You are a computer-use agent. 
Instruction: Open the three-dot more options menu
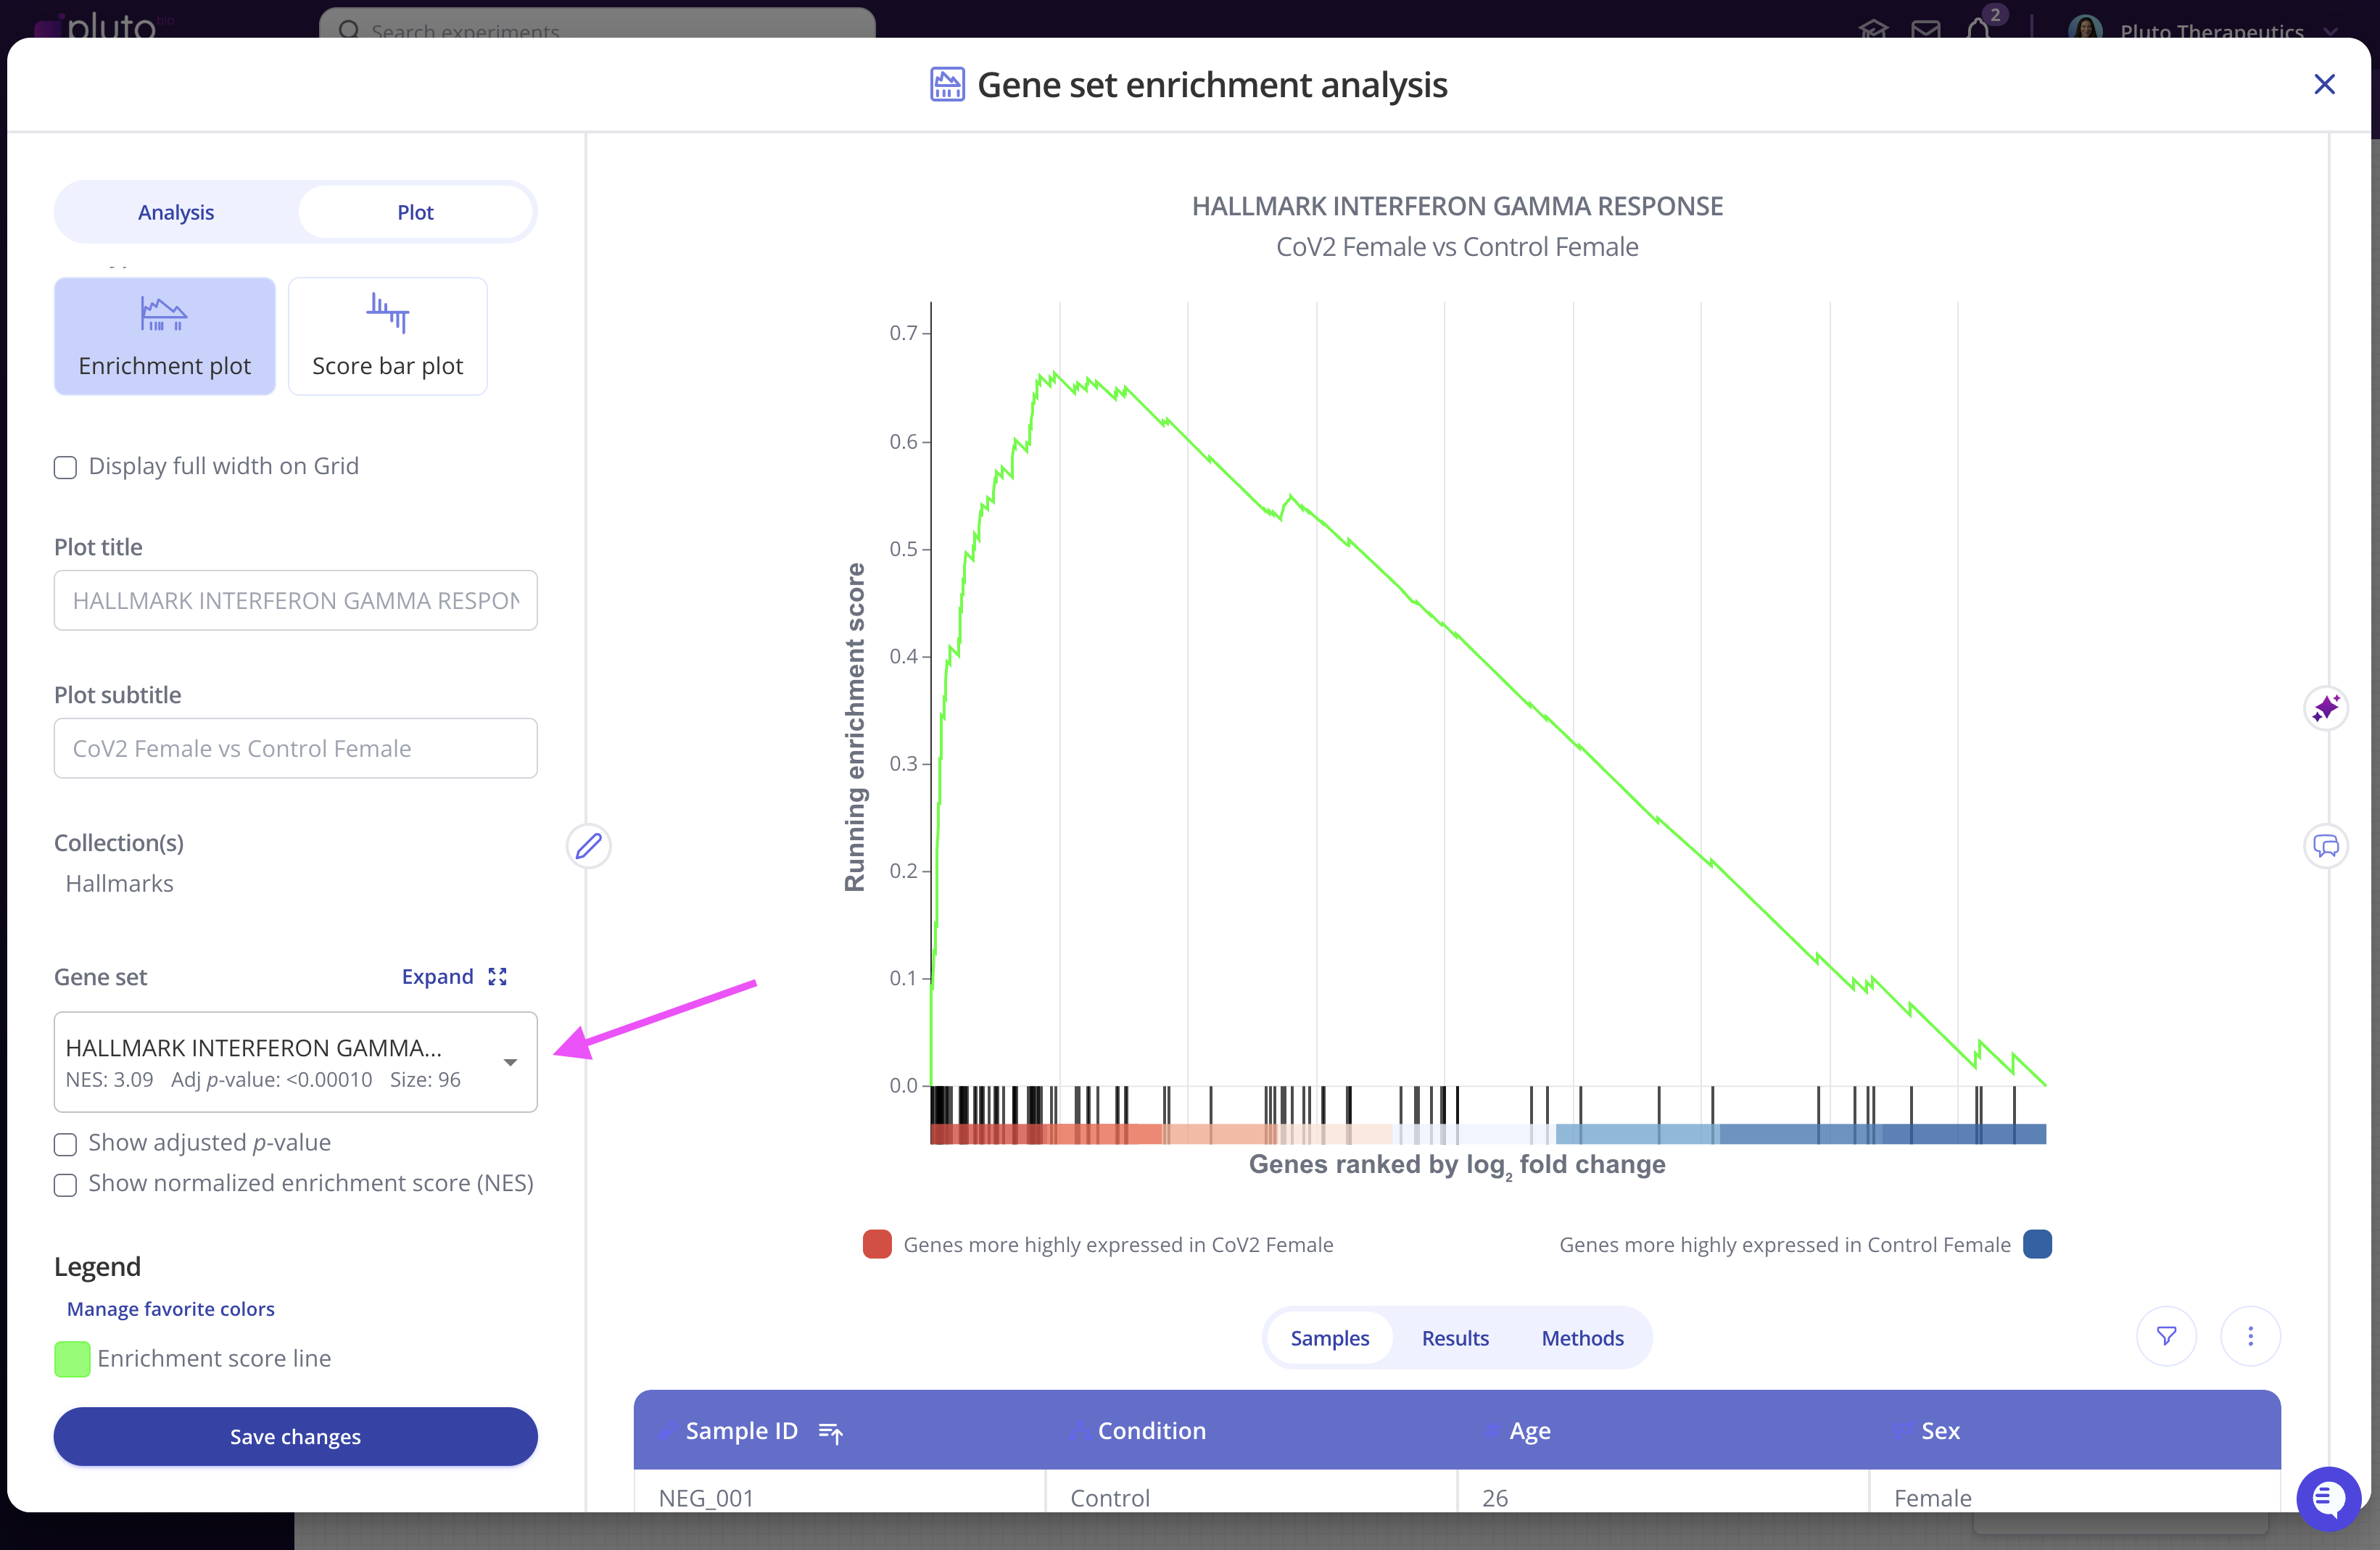click(x=2250, y=1336)
